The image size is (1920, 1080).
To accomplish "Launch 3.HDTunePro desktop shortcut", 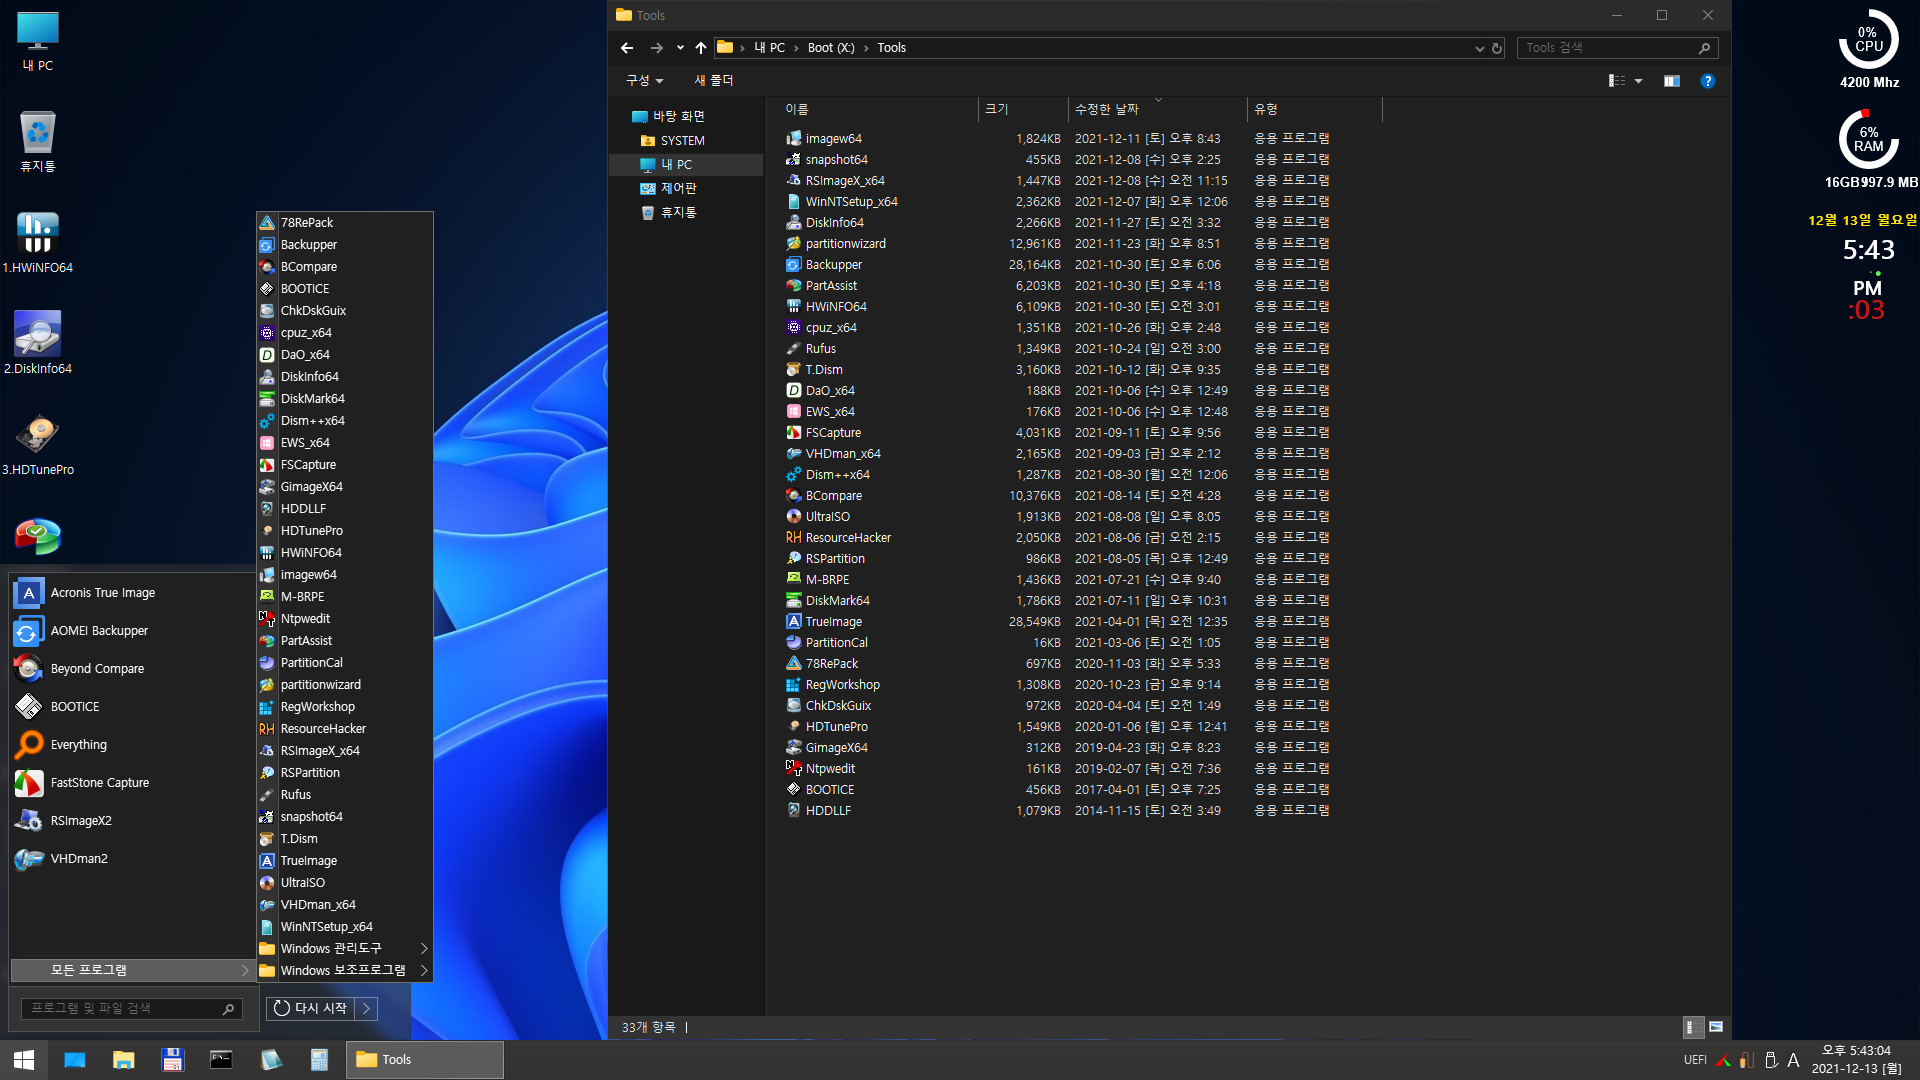I will [x=38, y=445].
